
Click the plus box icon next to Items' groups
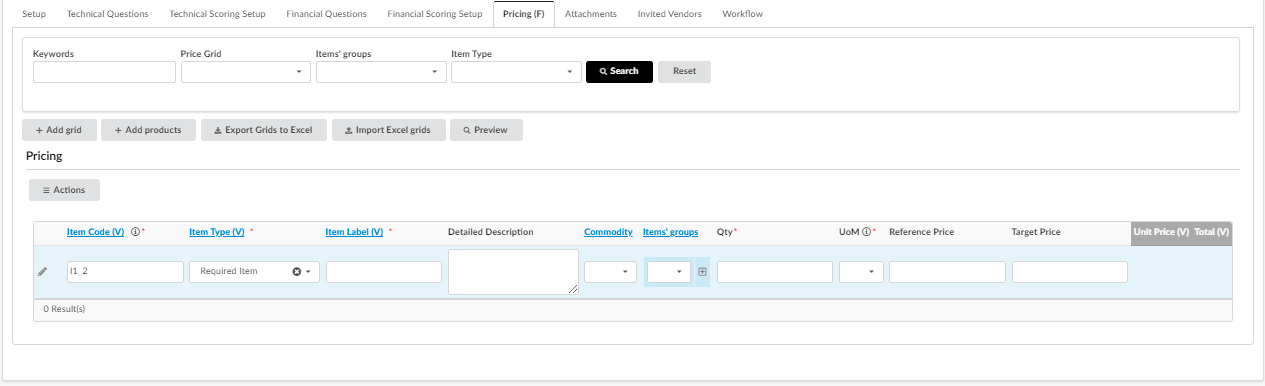[x=702, y=271]
